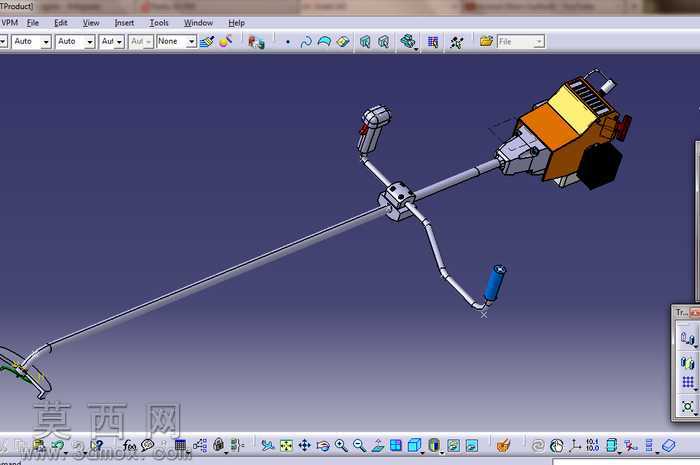Click the black and green crossed-tools icon
700x465 pixels.
(456, 42)
